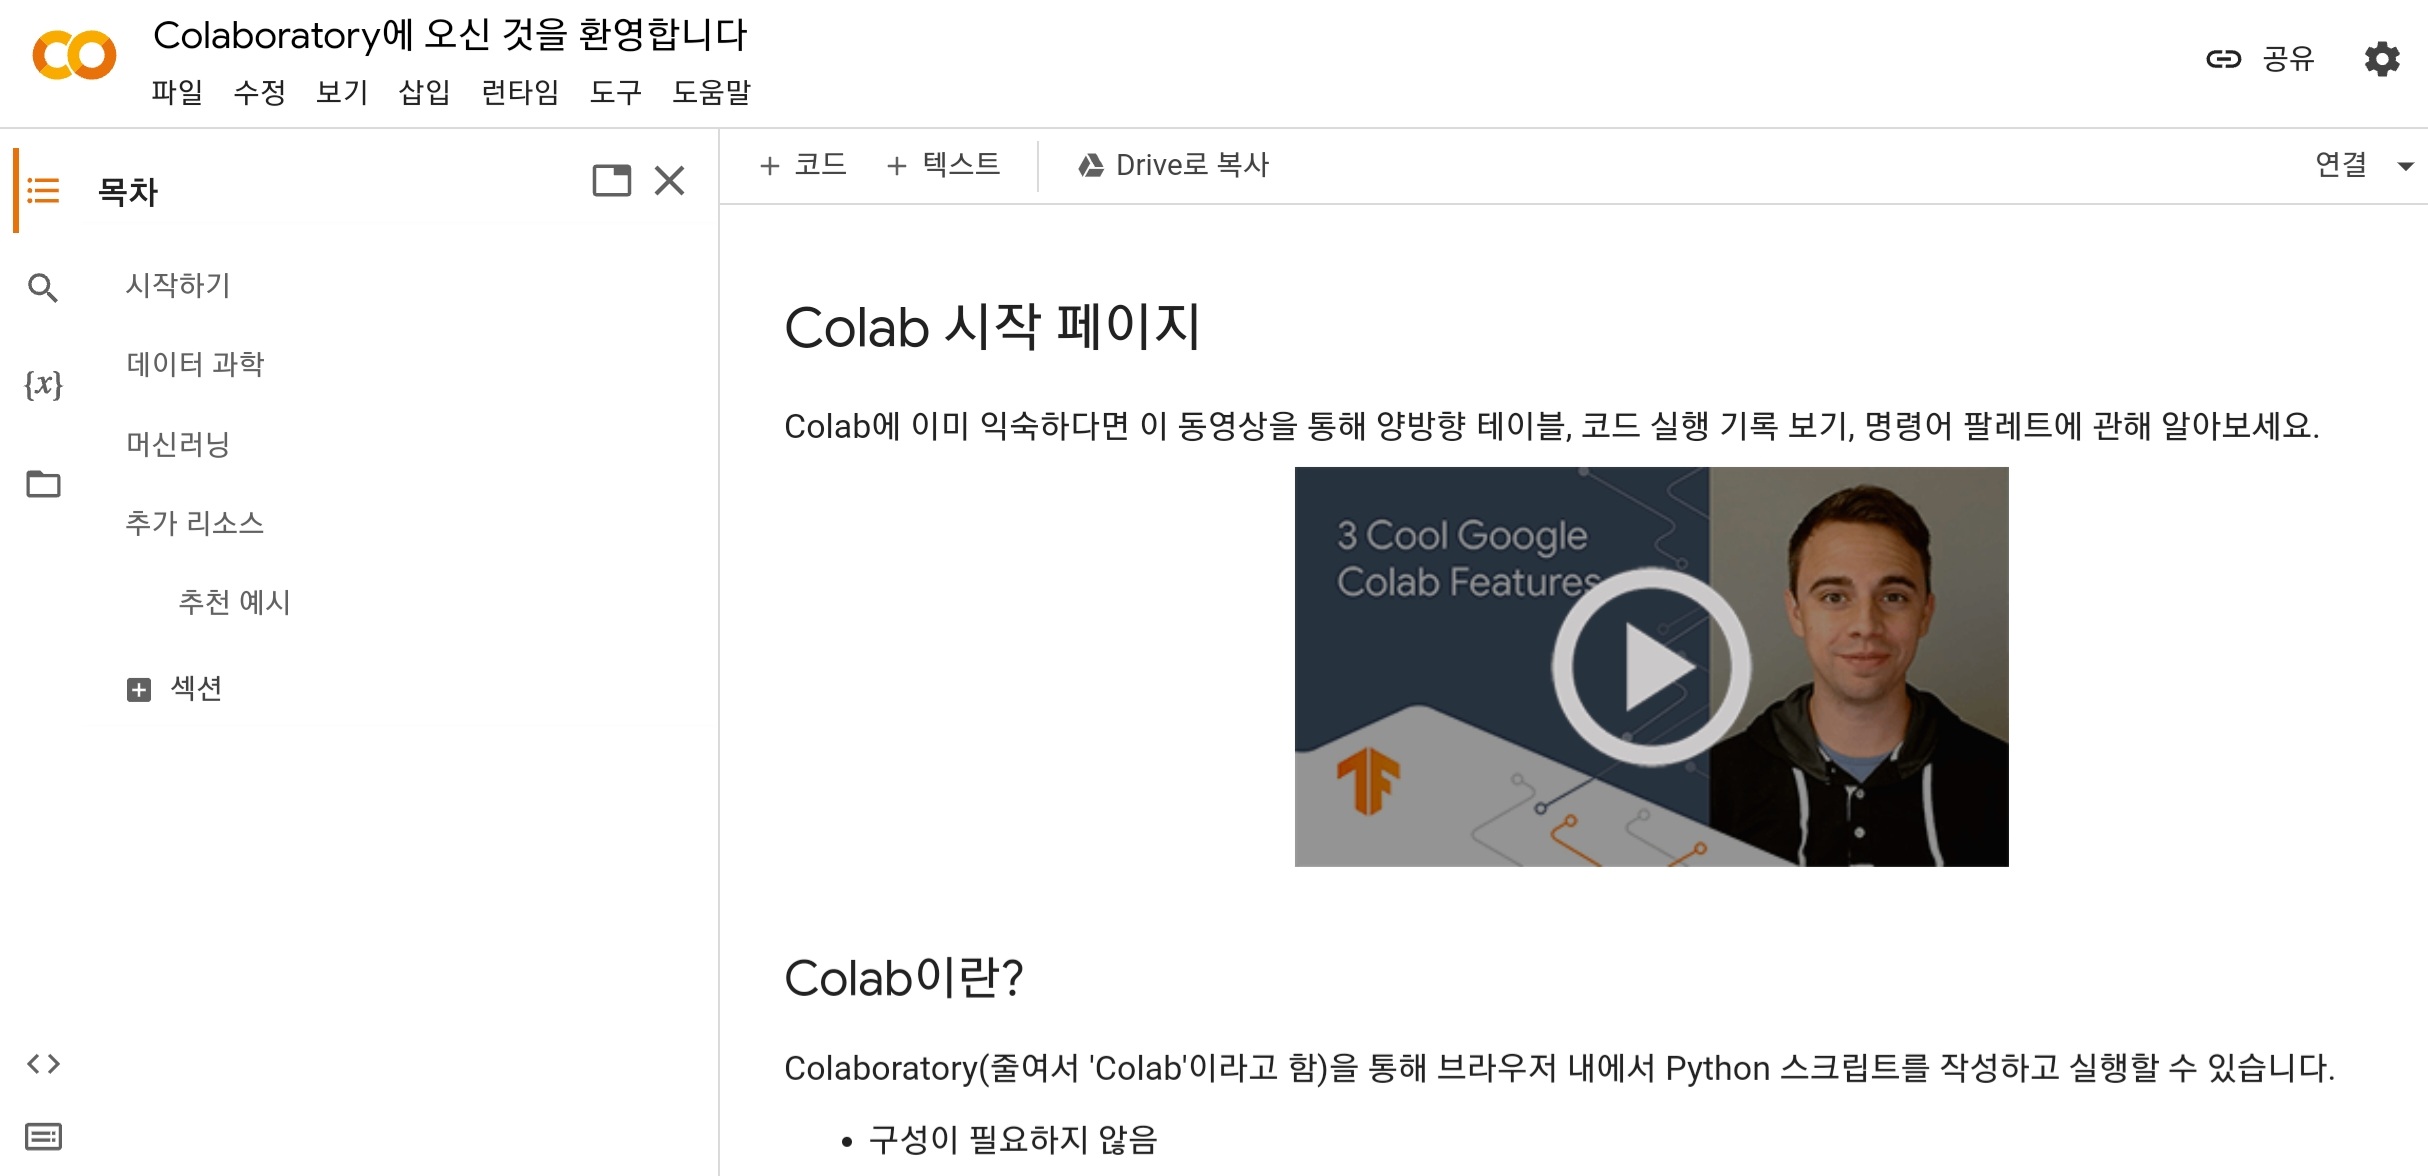Pop out table of contents into tab
This screenshot has width=2428, height=1176.
[x=611, y=181]
